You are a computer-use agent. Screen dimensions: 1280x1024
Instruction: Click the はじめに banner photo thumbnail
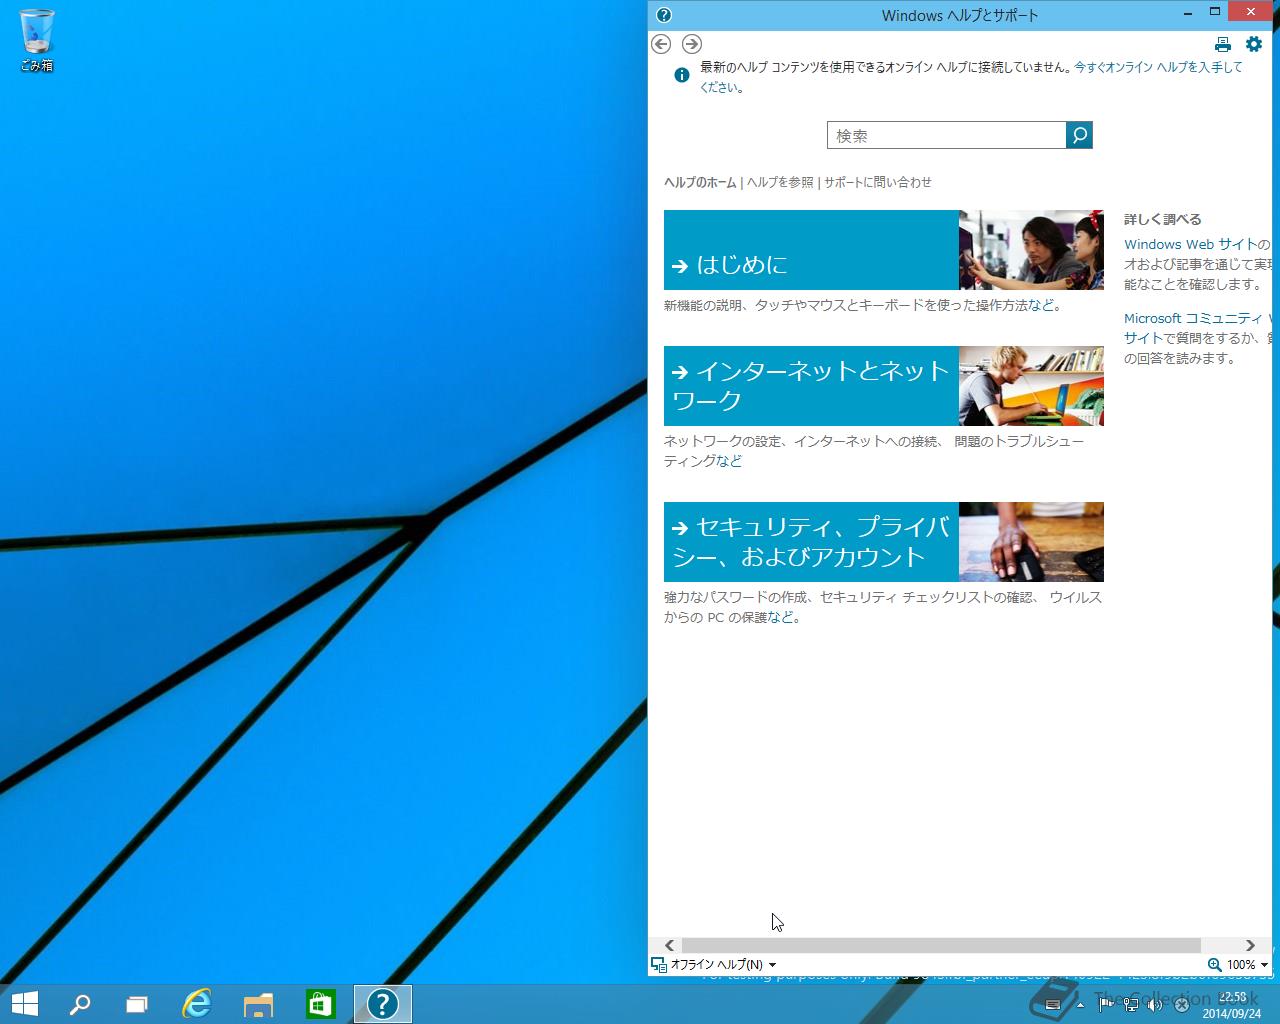click(1031, 250)
